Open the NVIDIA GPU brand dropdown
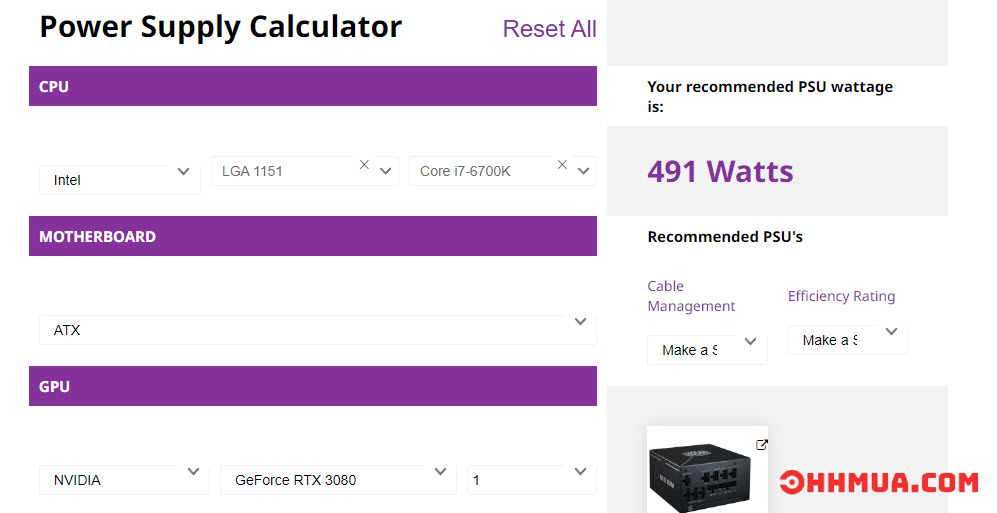This screenshot has width=997, height=513. coord(124,480)
